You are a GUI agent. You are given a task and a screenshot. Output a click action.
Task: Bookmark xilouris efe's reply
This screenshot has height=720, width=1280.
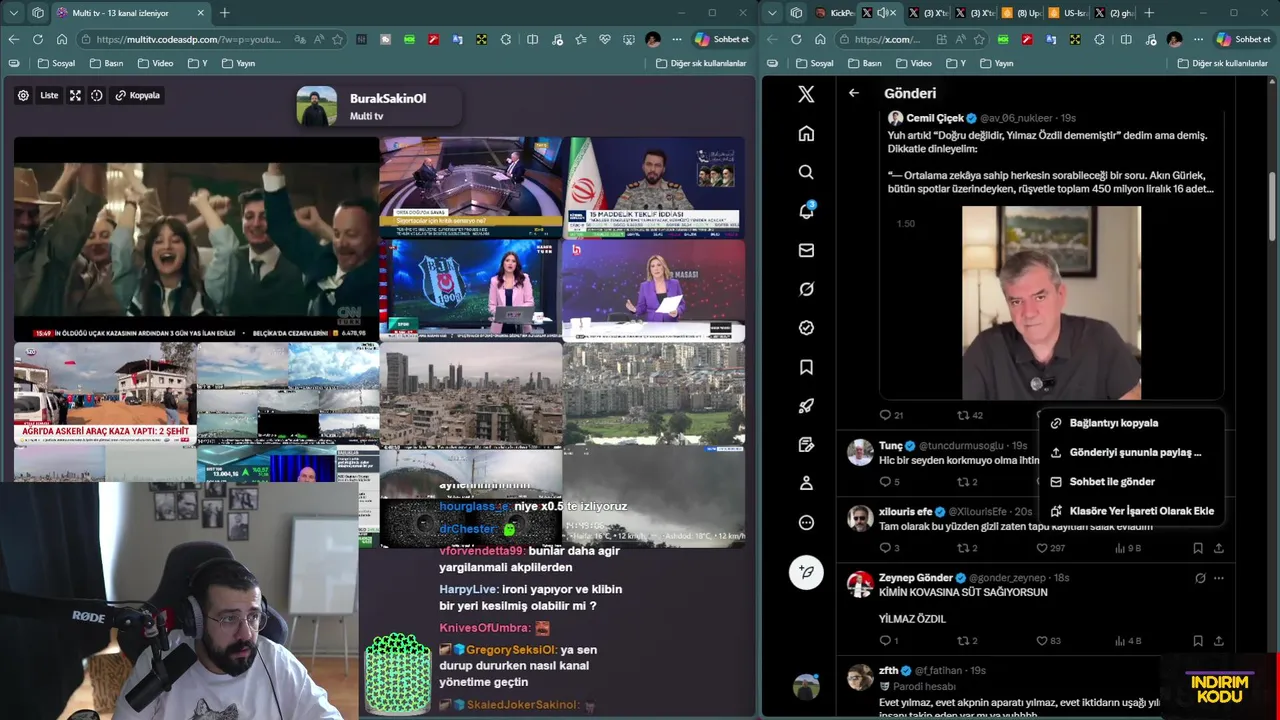click(1198, 548)
